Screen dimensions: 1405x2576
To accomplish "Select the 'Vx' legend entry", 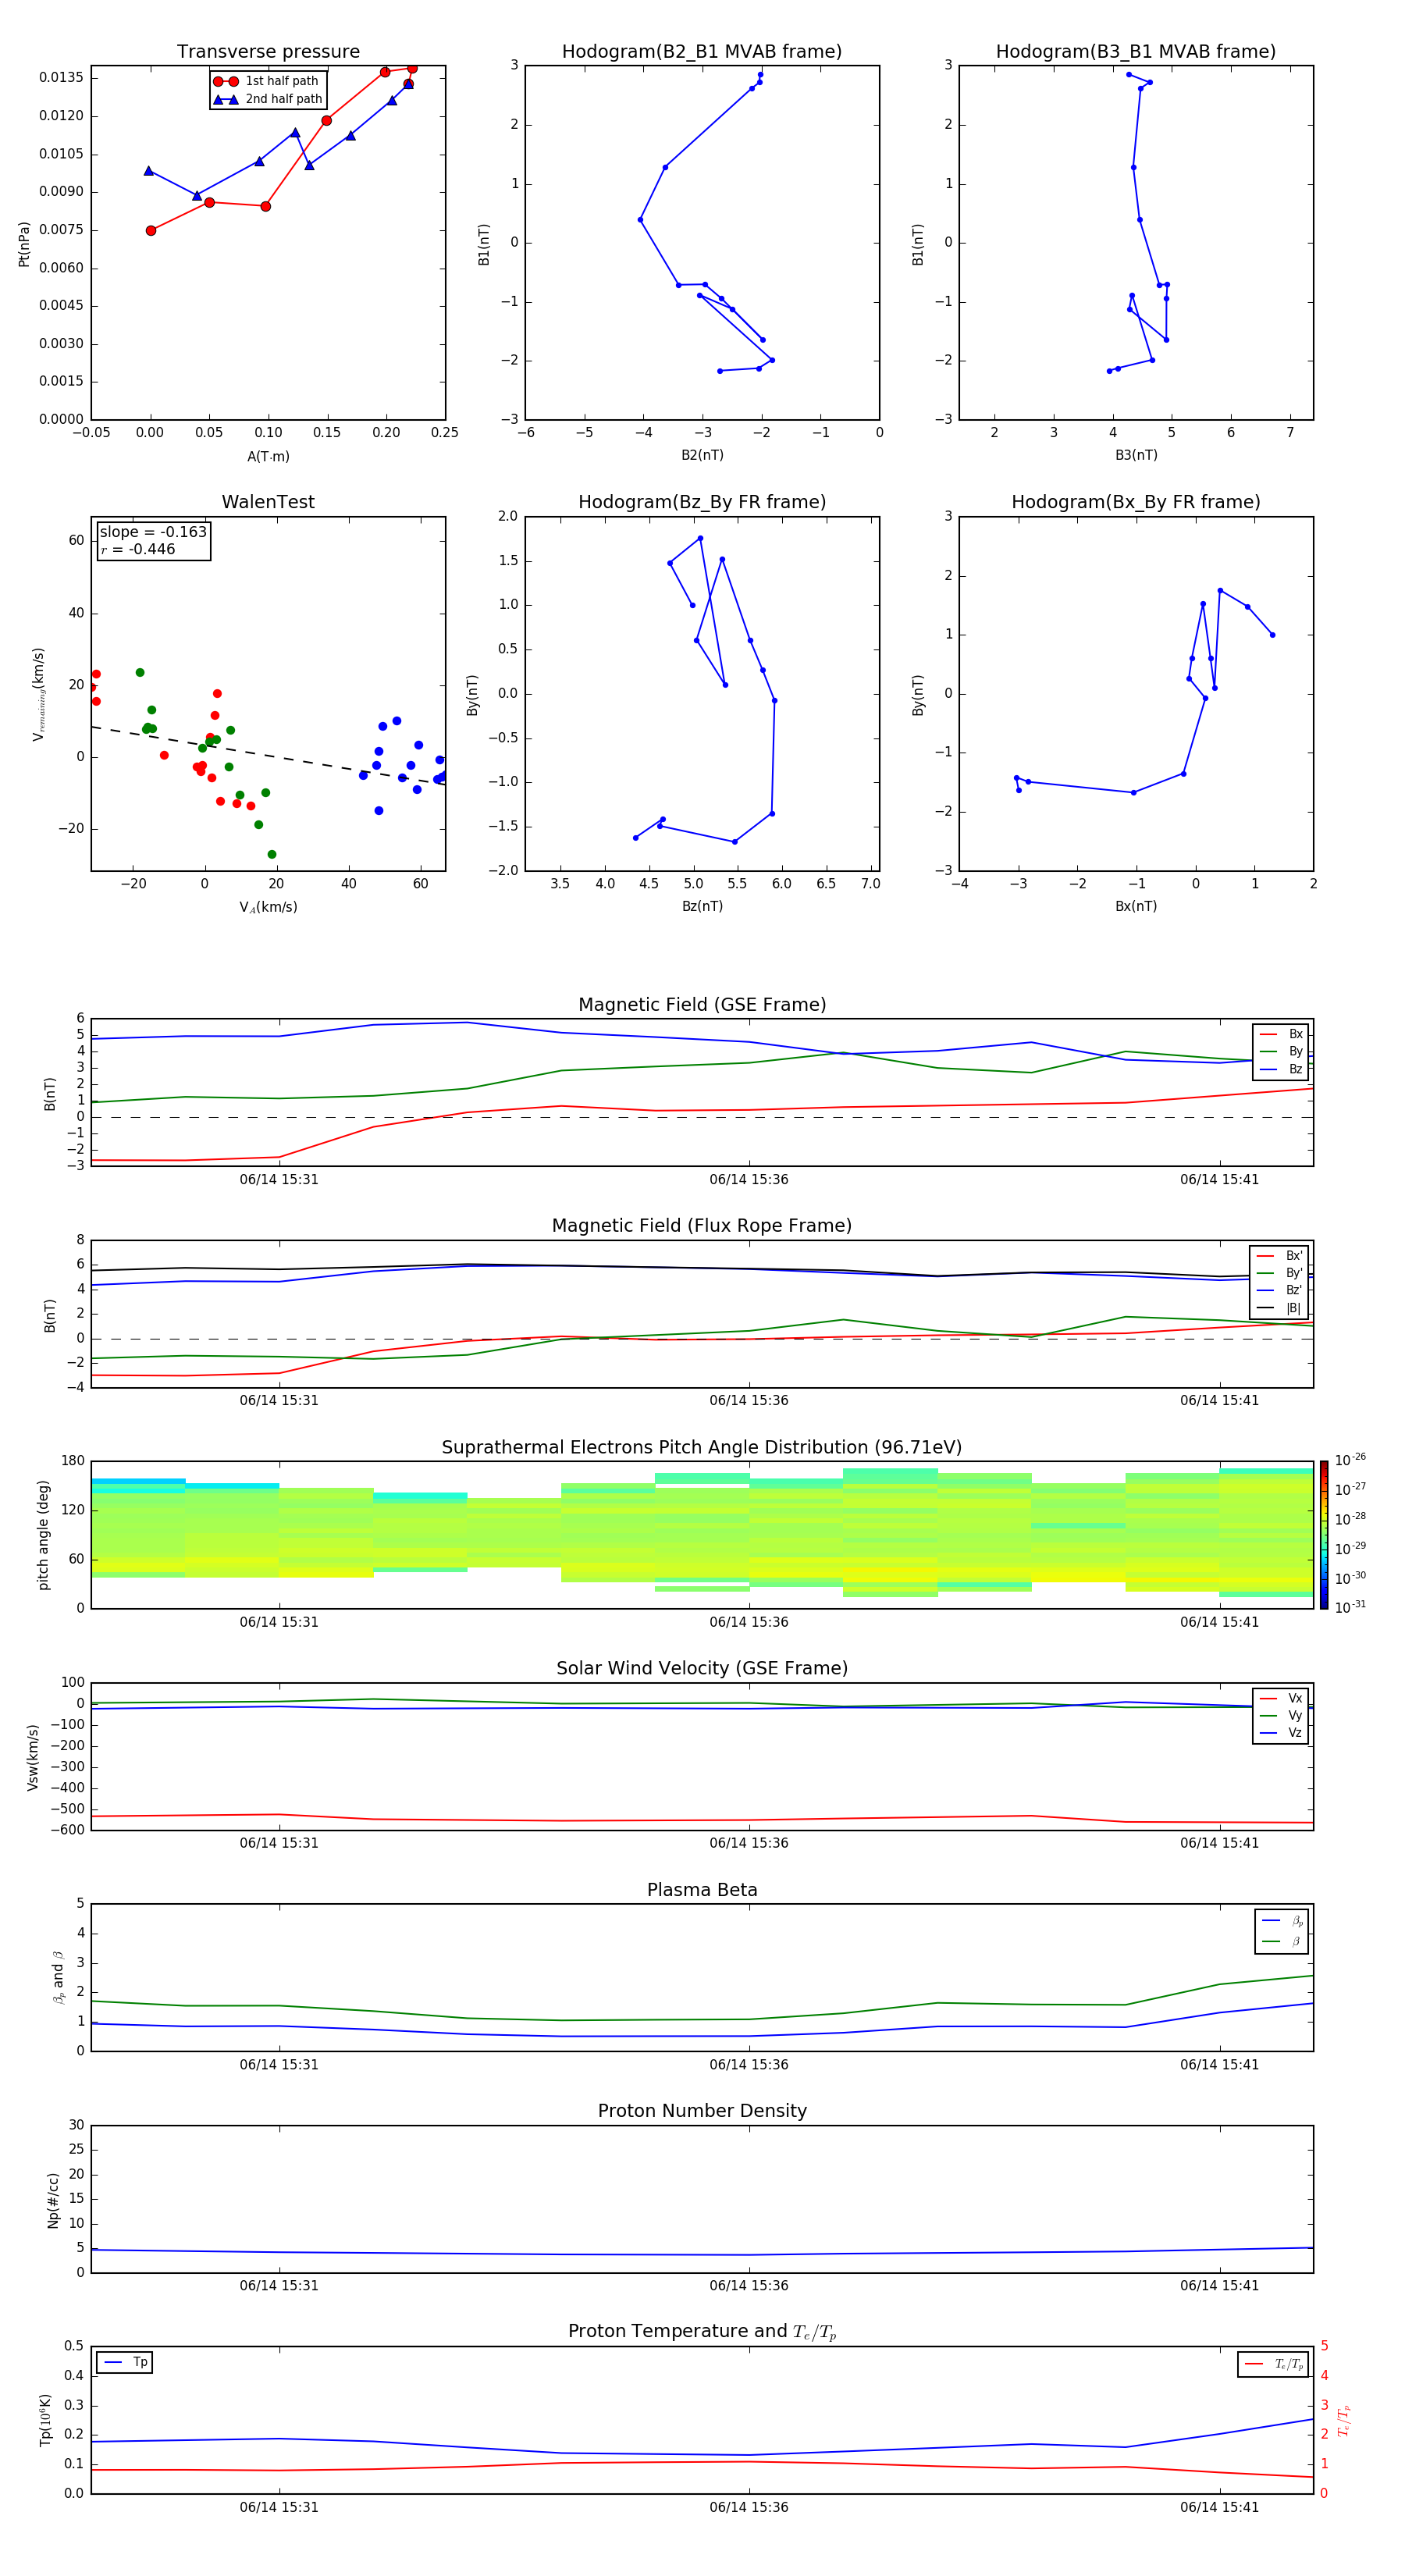I will click(x=1282, y=1699).
